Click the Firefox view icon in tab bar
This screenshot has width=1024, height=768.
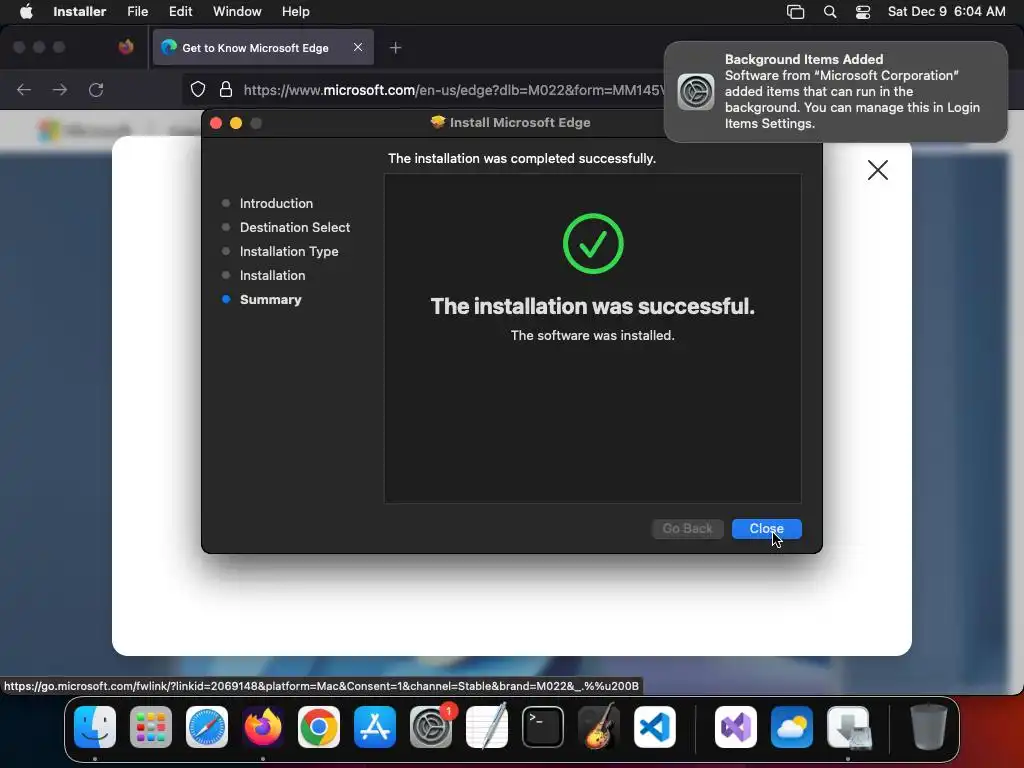[x=126, y=47]
